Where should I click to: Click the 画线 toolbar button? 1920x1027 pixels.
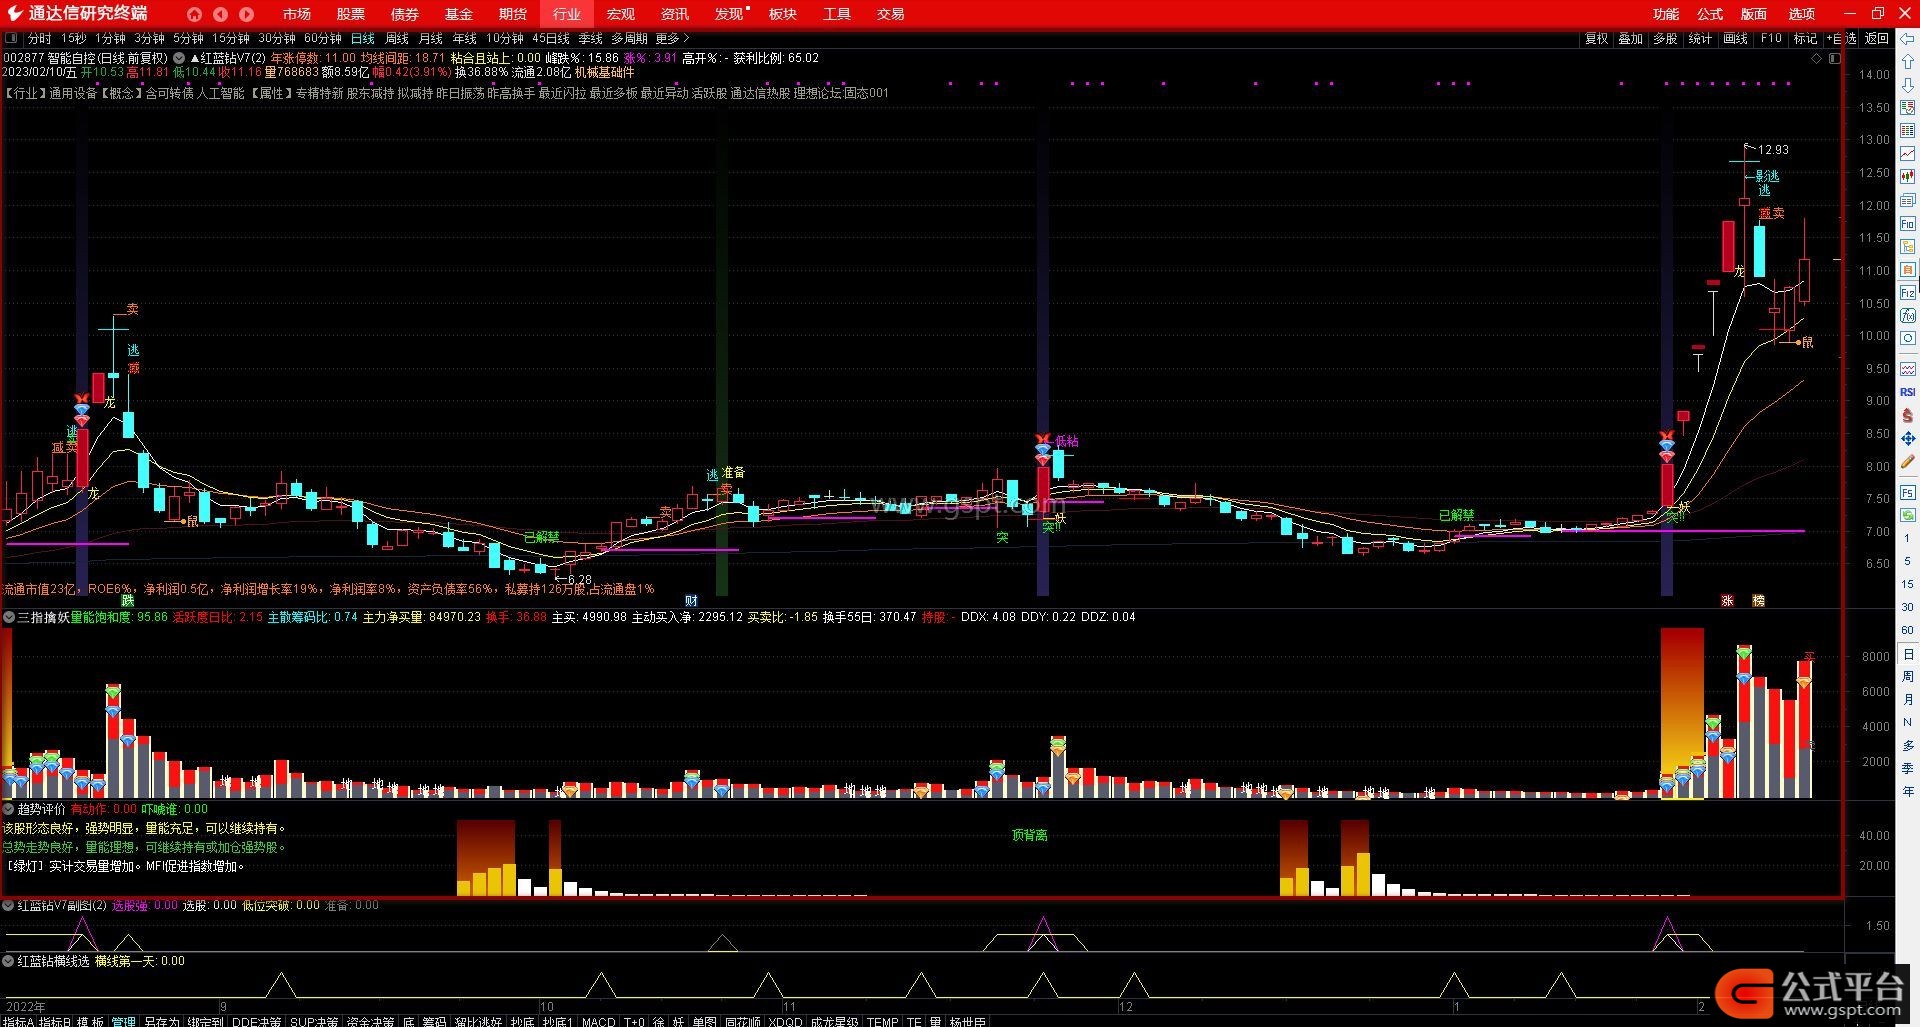pos(1735,39)
